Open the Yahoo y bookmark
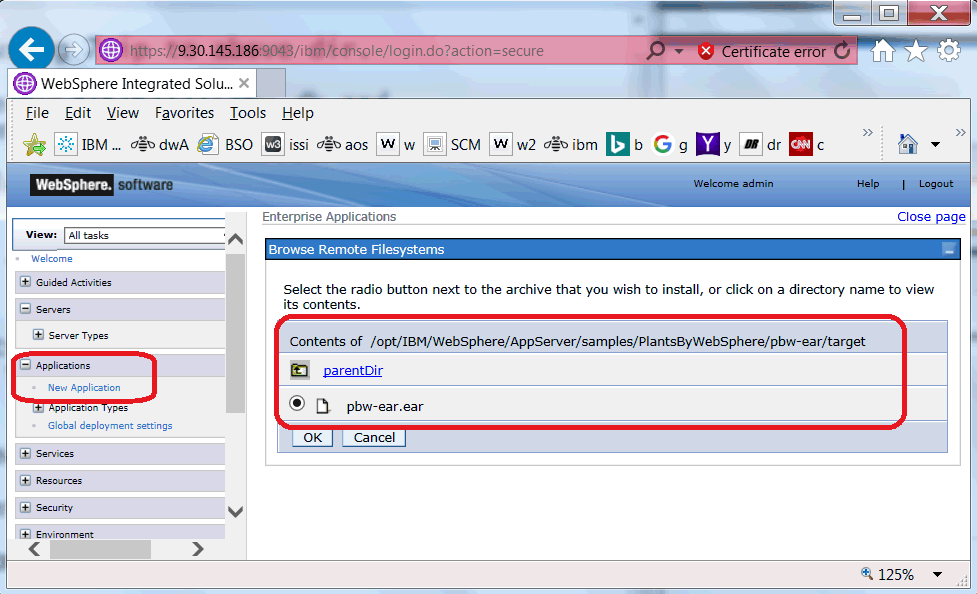Image resolution: width=977 pixels, height=594 pixels. (713, 145)
